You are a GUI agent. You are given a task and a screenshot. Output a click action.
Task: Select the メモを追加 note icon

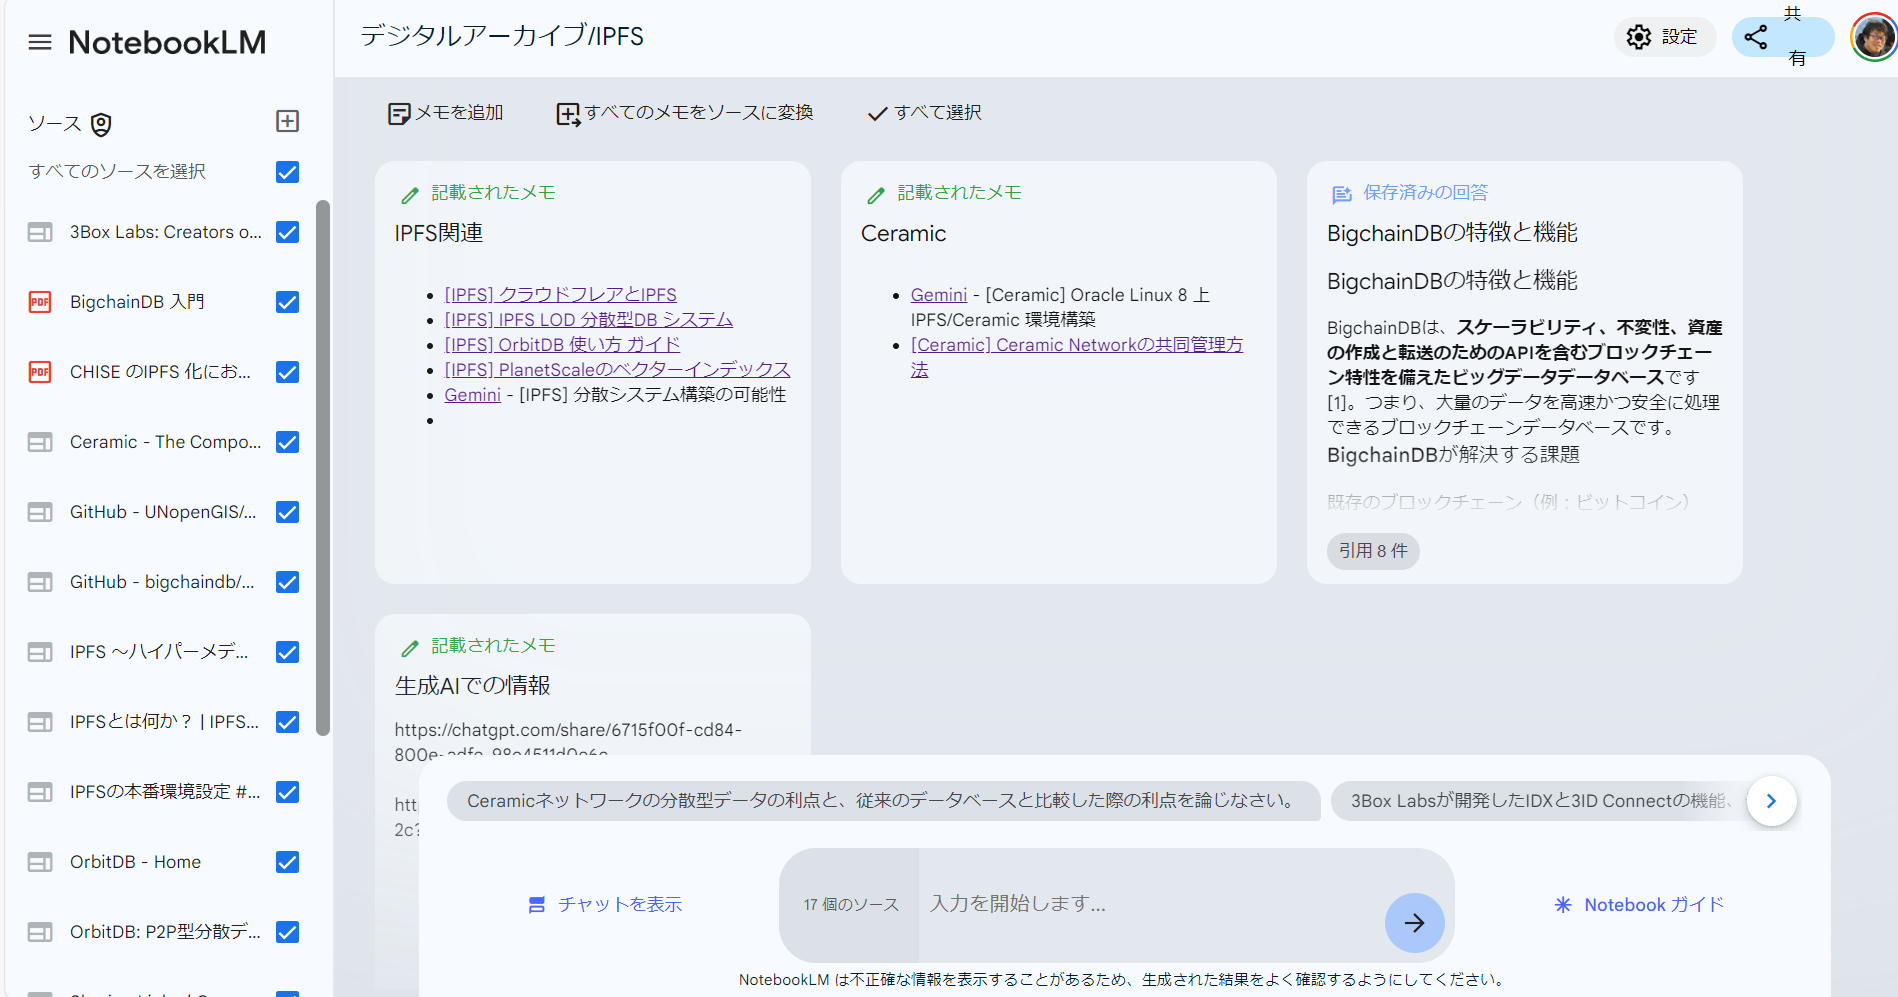(x=399, y=112)
